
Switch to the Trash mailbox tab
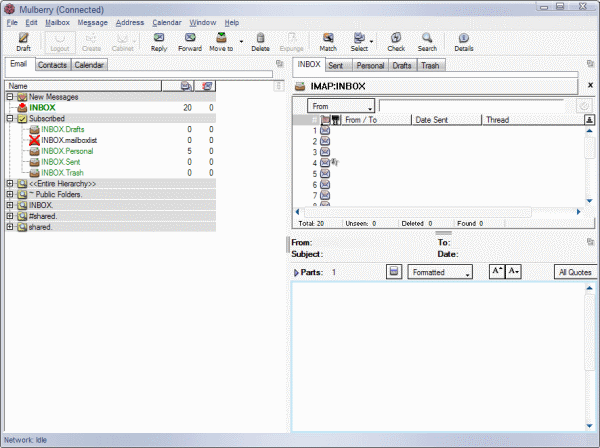[x=430, y=65]
